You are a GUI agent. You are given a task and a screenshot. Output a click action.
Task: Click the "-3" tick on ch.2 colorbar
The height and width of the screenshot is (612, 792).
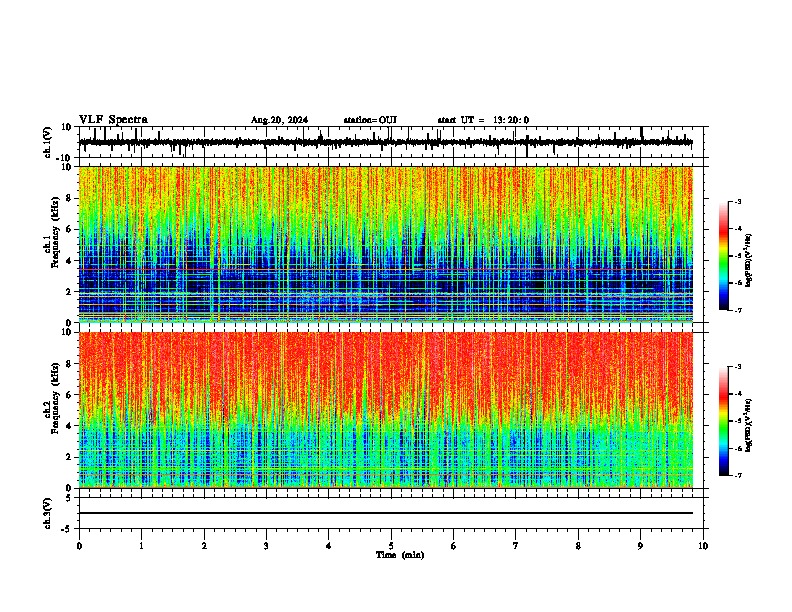tap(738, 367)
